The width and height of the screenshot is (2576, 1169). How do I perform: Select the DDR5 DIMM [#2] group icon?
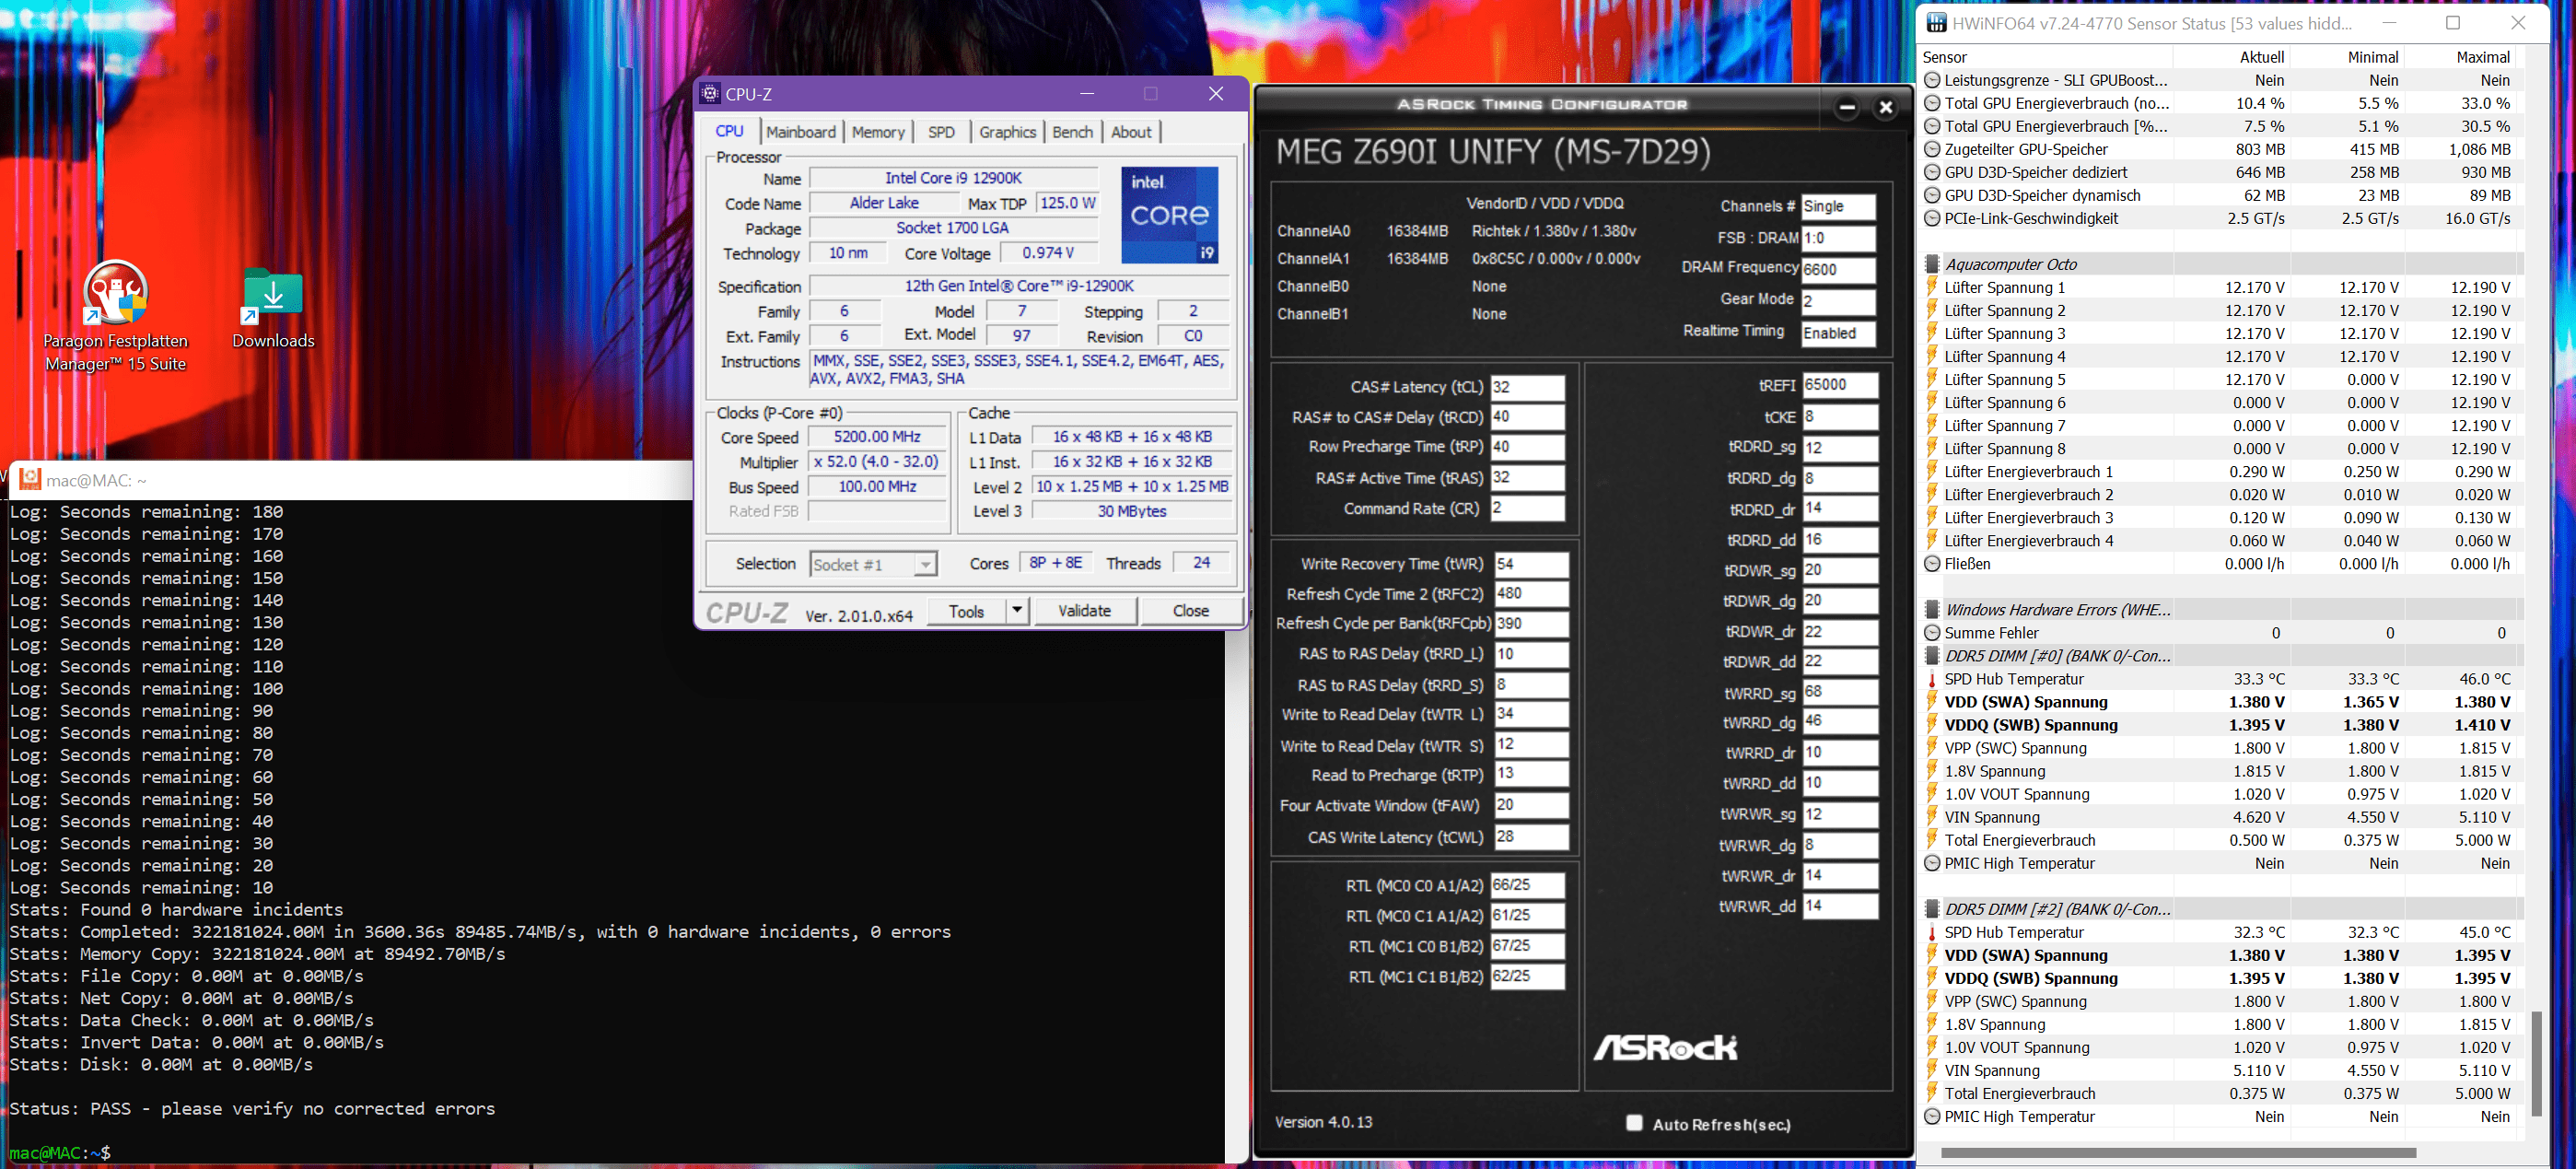point(1932,909)
